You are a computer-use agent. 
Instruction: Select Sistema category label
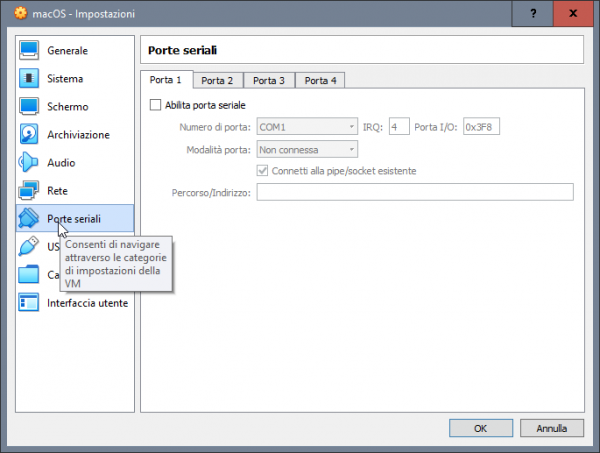tap(65, 78)
